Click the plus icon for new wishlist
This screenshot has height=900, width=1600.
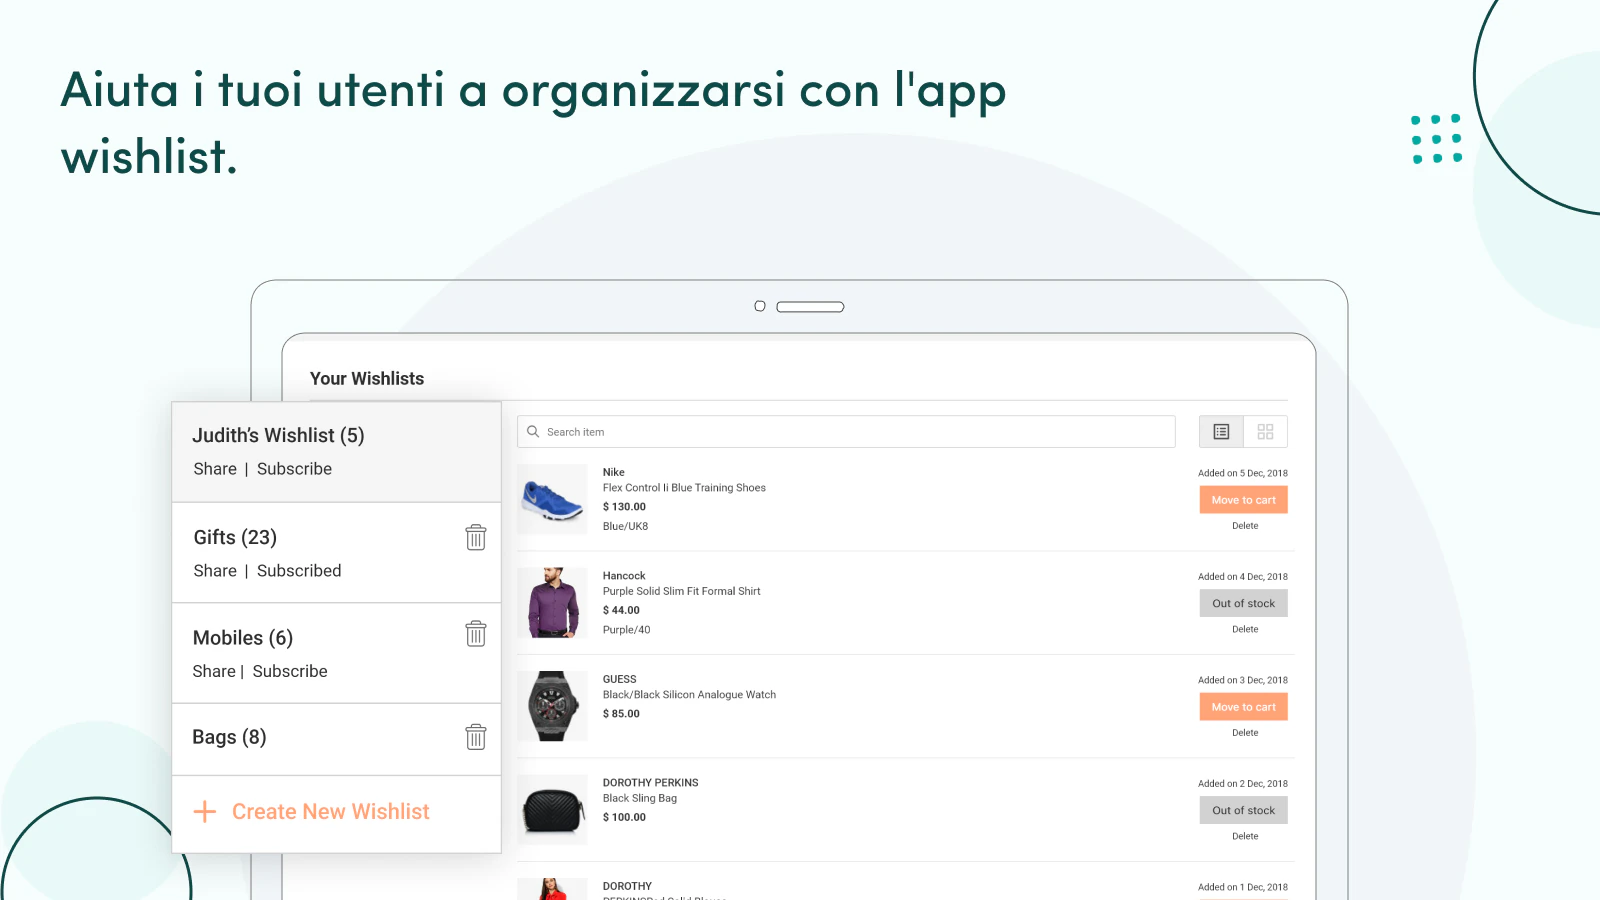204,811
